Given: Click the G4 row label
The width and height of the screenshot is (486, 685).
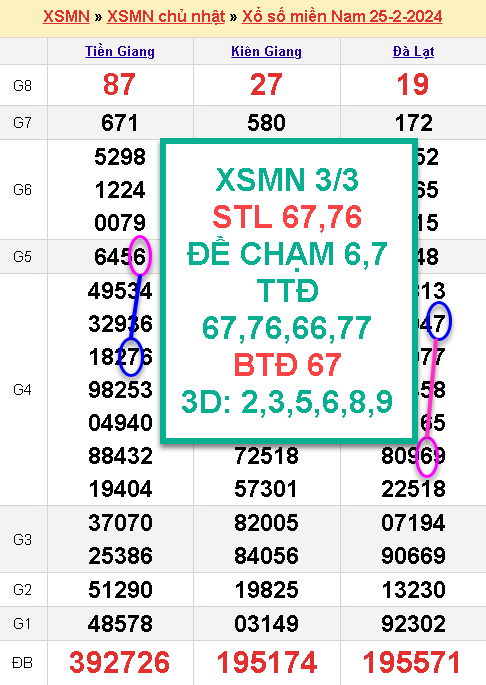Looking at the screenshot, I should (22, 389).
